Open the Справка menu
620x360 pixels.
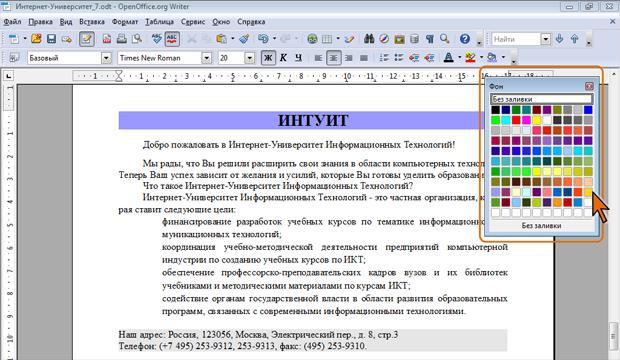tap(251, 22)
